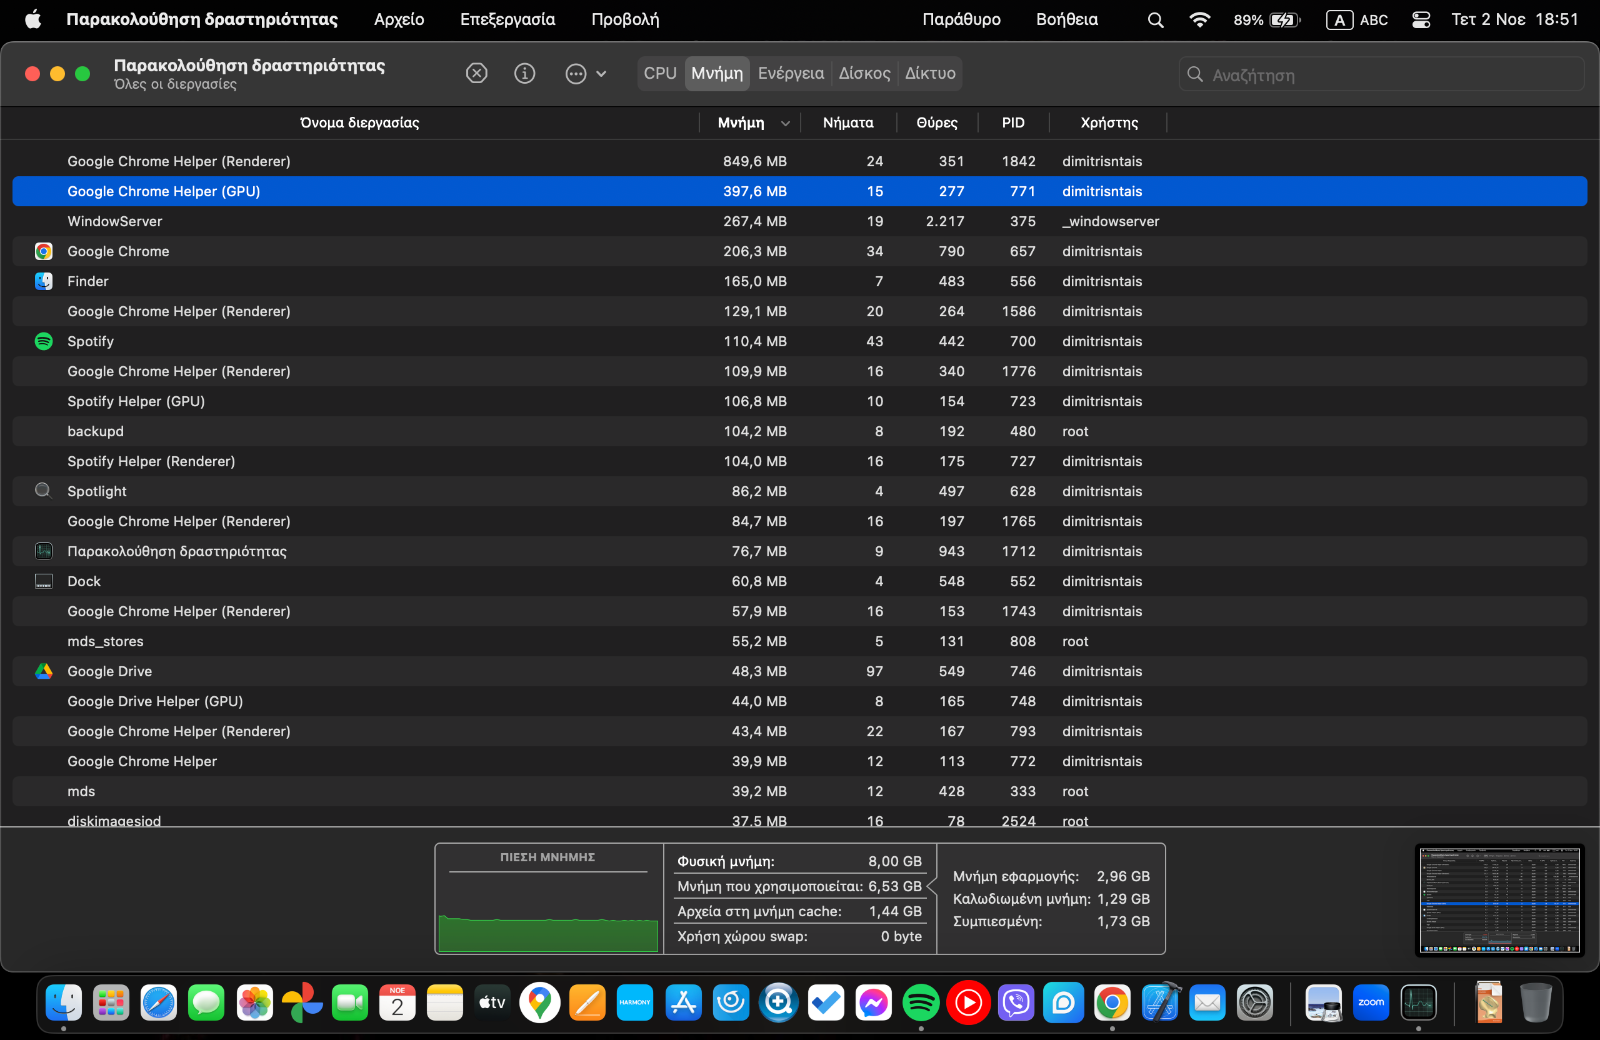Viewport: 1600px width, 1040px height.
Task: Open the battery status menu
Action: click(x=1267, y=19)
